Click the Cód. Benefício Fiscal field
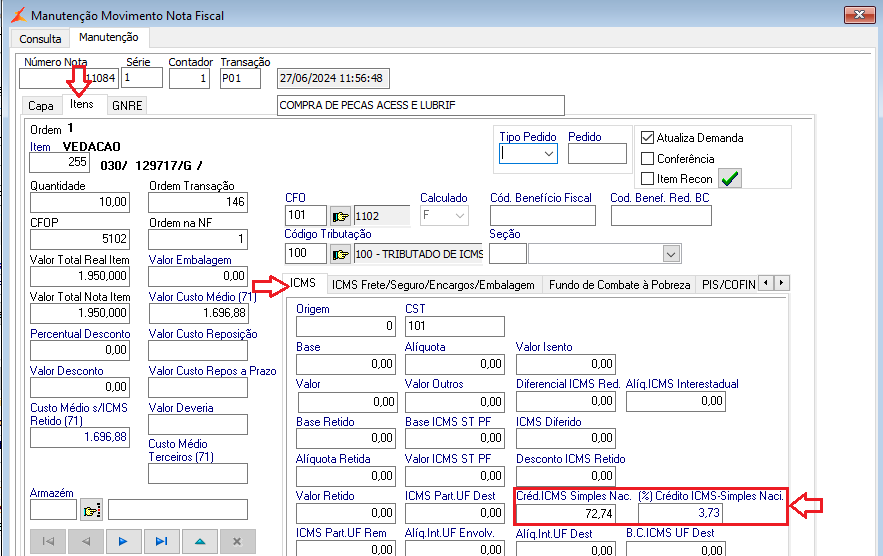The width and height of the screenshot is (883, 556). tap(542, 216)
